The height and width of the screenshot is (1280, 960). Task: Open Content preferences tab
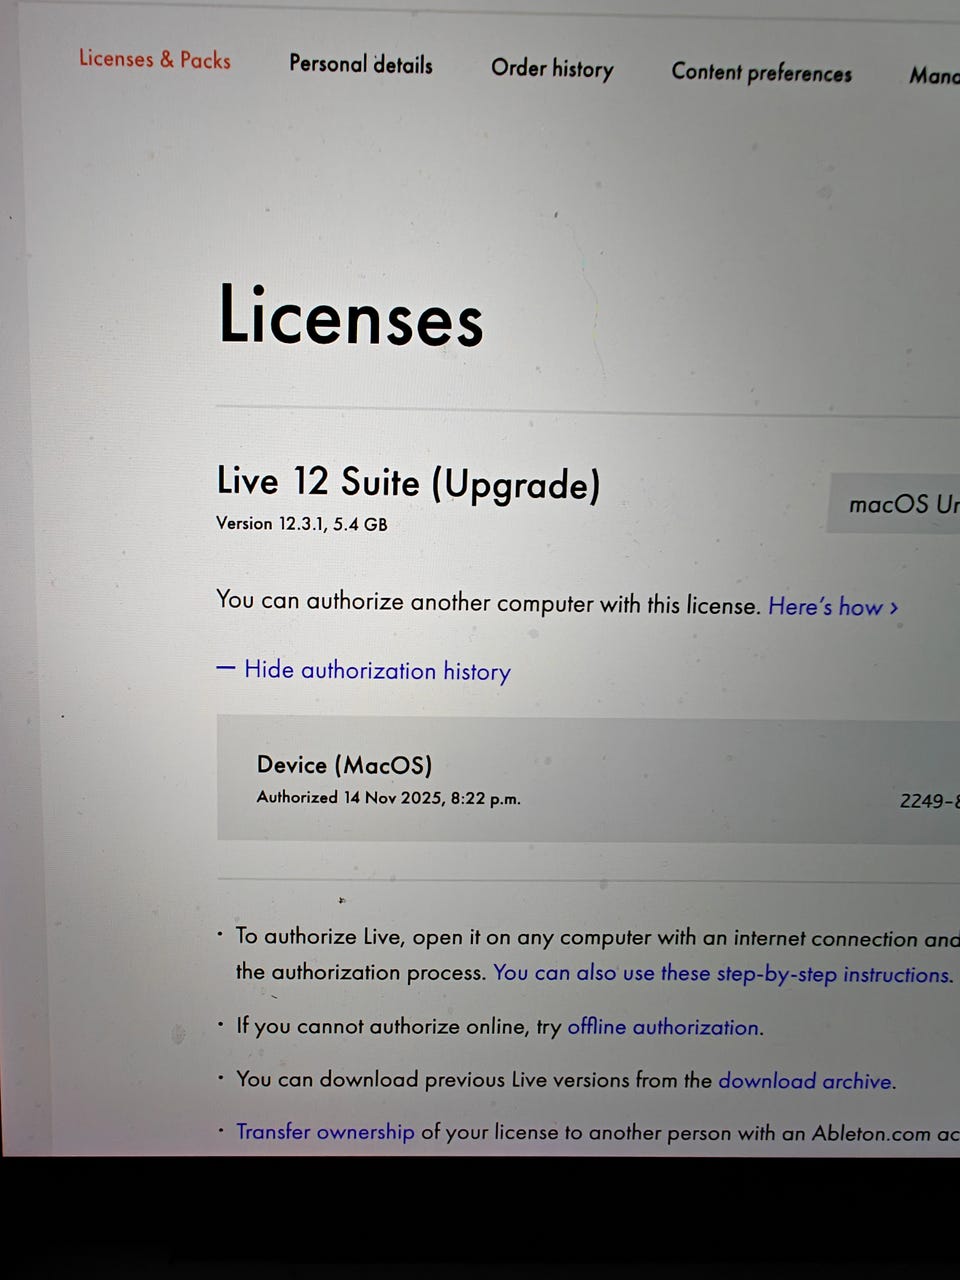click(x=761, y=72)
